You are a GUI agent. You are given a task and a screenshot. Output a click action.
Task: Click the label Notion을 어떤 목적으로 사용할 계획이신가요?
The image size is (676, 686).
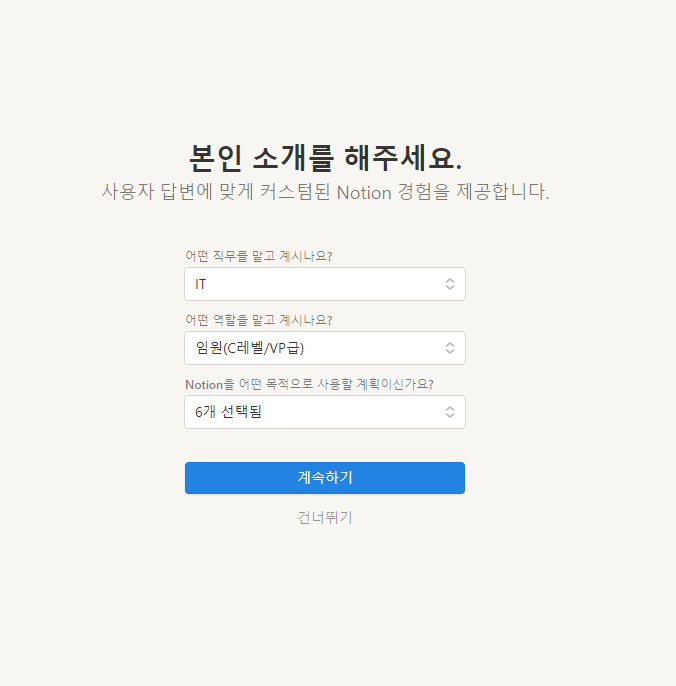point(309,384)
